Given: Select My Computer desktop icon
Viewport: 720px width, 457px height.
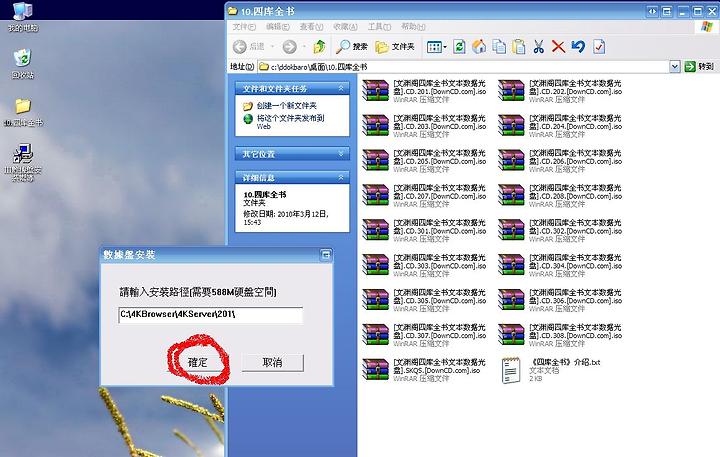Looking at the screenshot, I should 22,17.
